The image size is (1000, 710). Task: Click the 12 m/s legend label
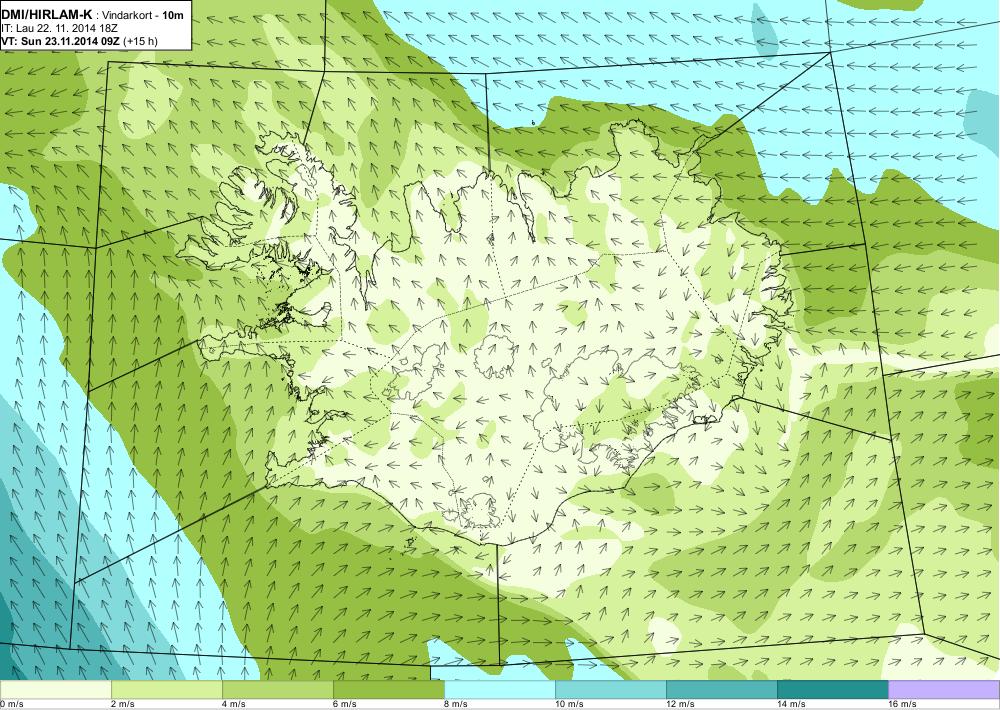click(680, 704)
